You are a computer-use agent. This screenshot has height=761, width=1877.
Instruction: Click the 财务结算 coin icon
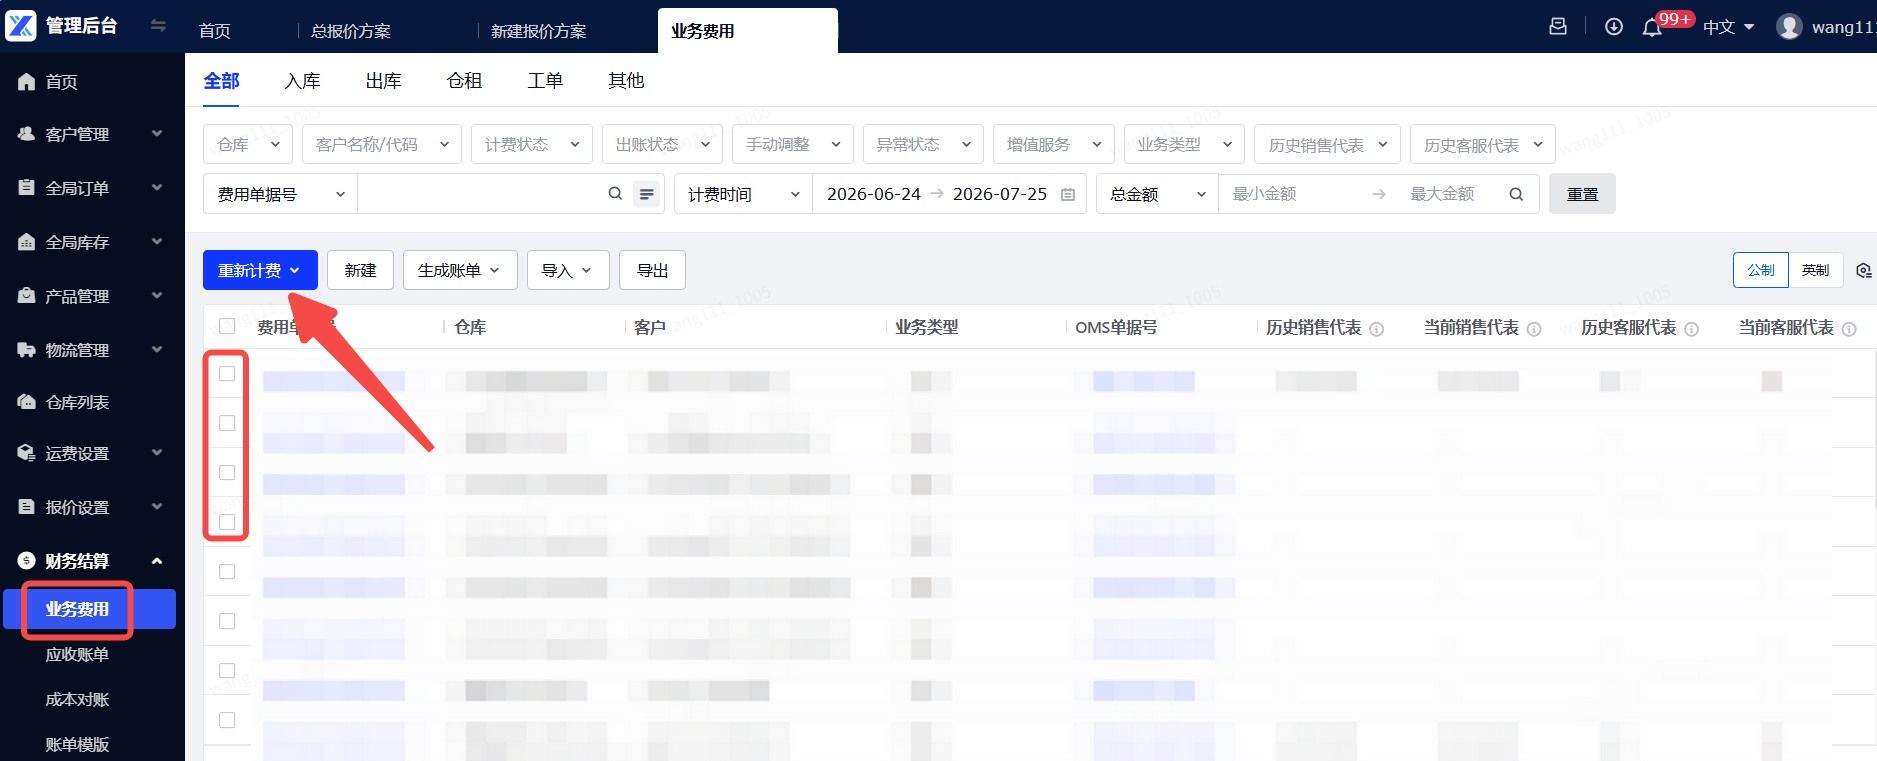pos(27,561)
